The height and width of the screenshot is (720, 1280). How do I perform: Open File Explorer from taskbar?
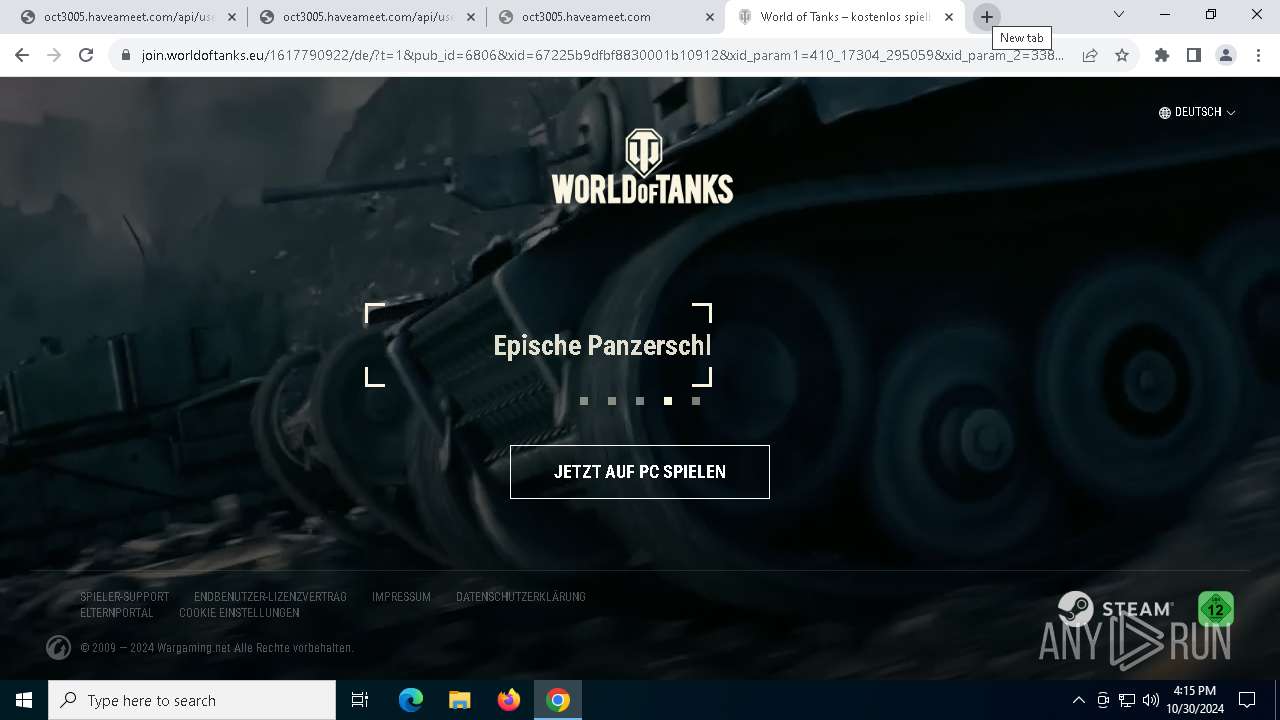pyautogui.click(x=460, y=700)
